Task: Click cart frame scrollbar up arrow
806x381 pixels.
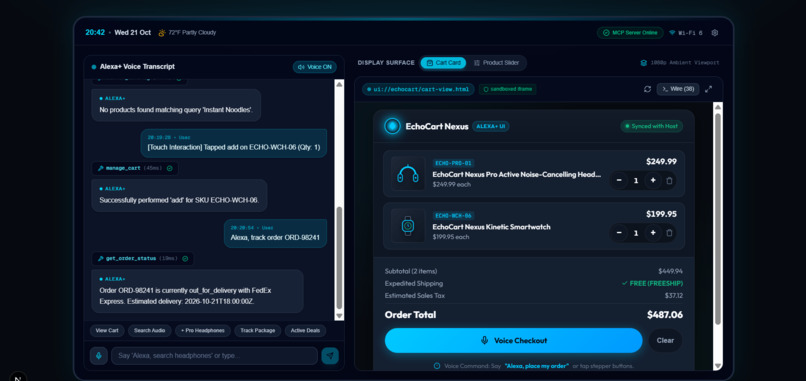Action: 718,107
